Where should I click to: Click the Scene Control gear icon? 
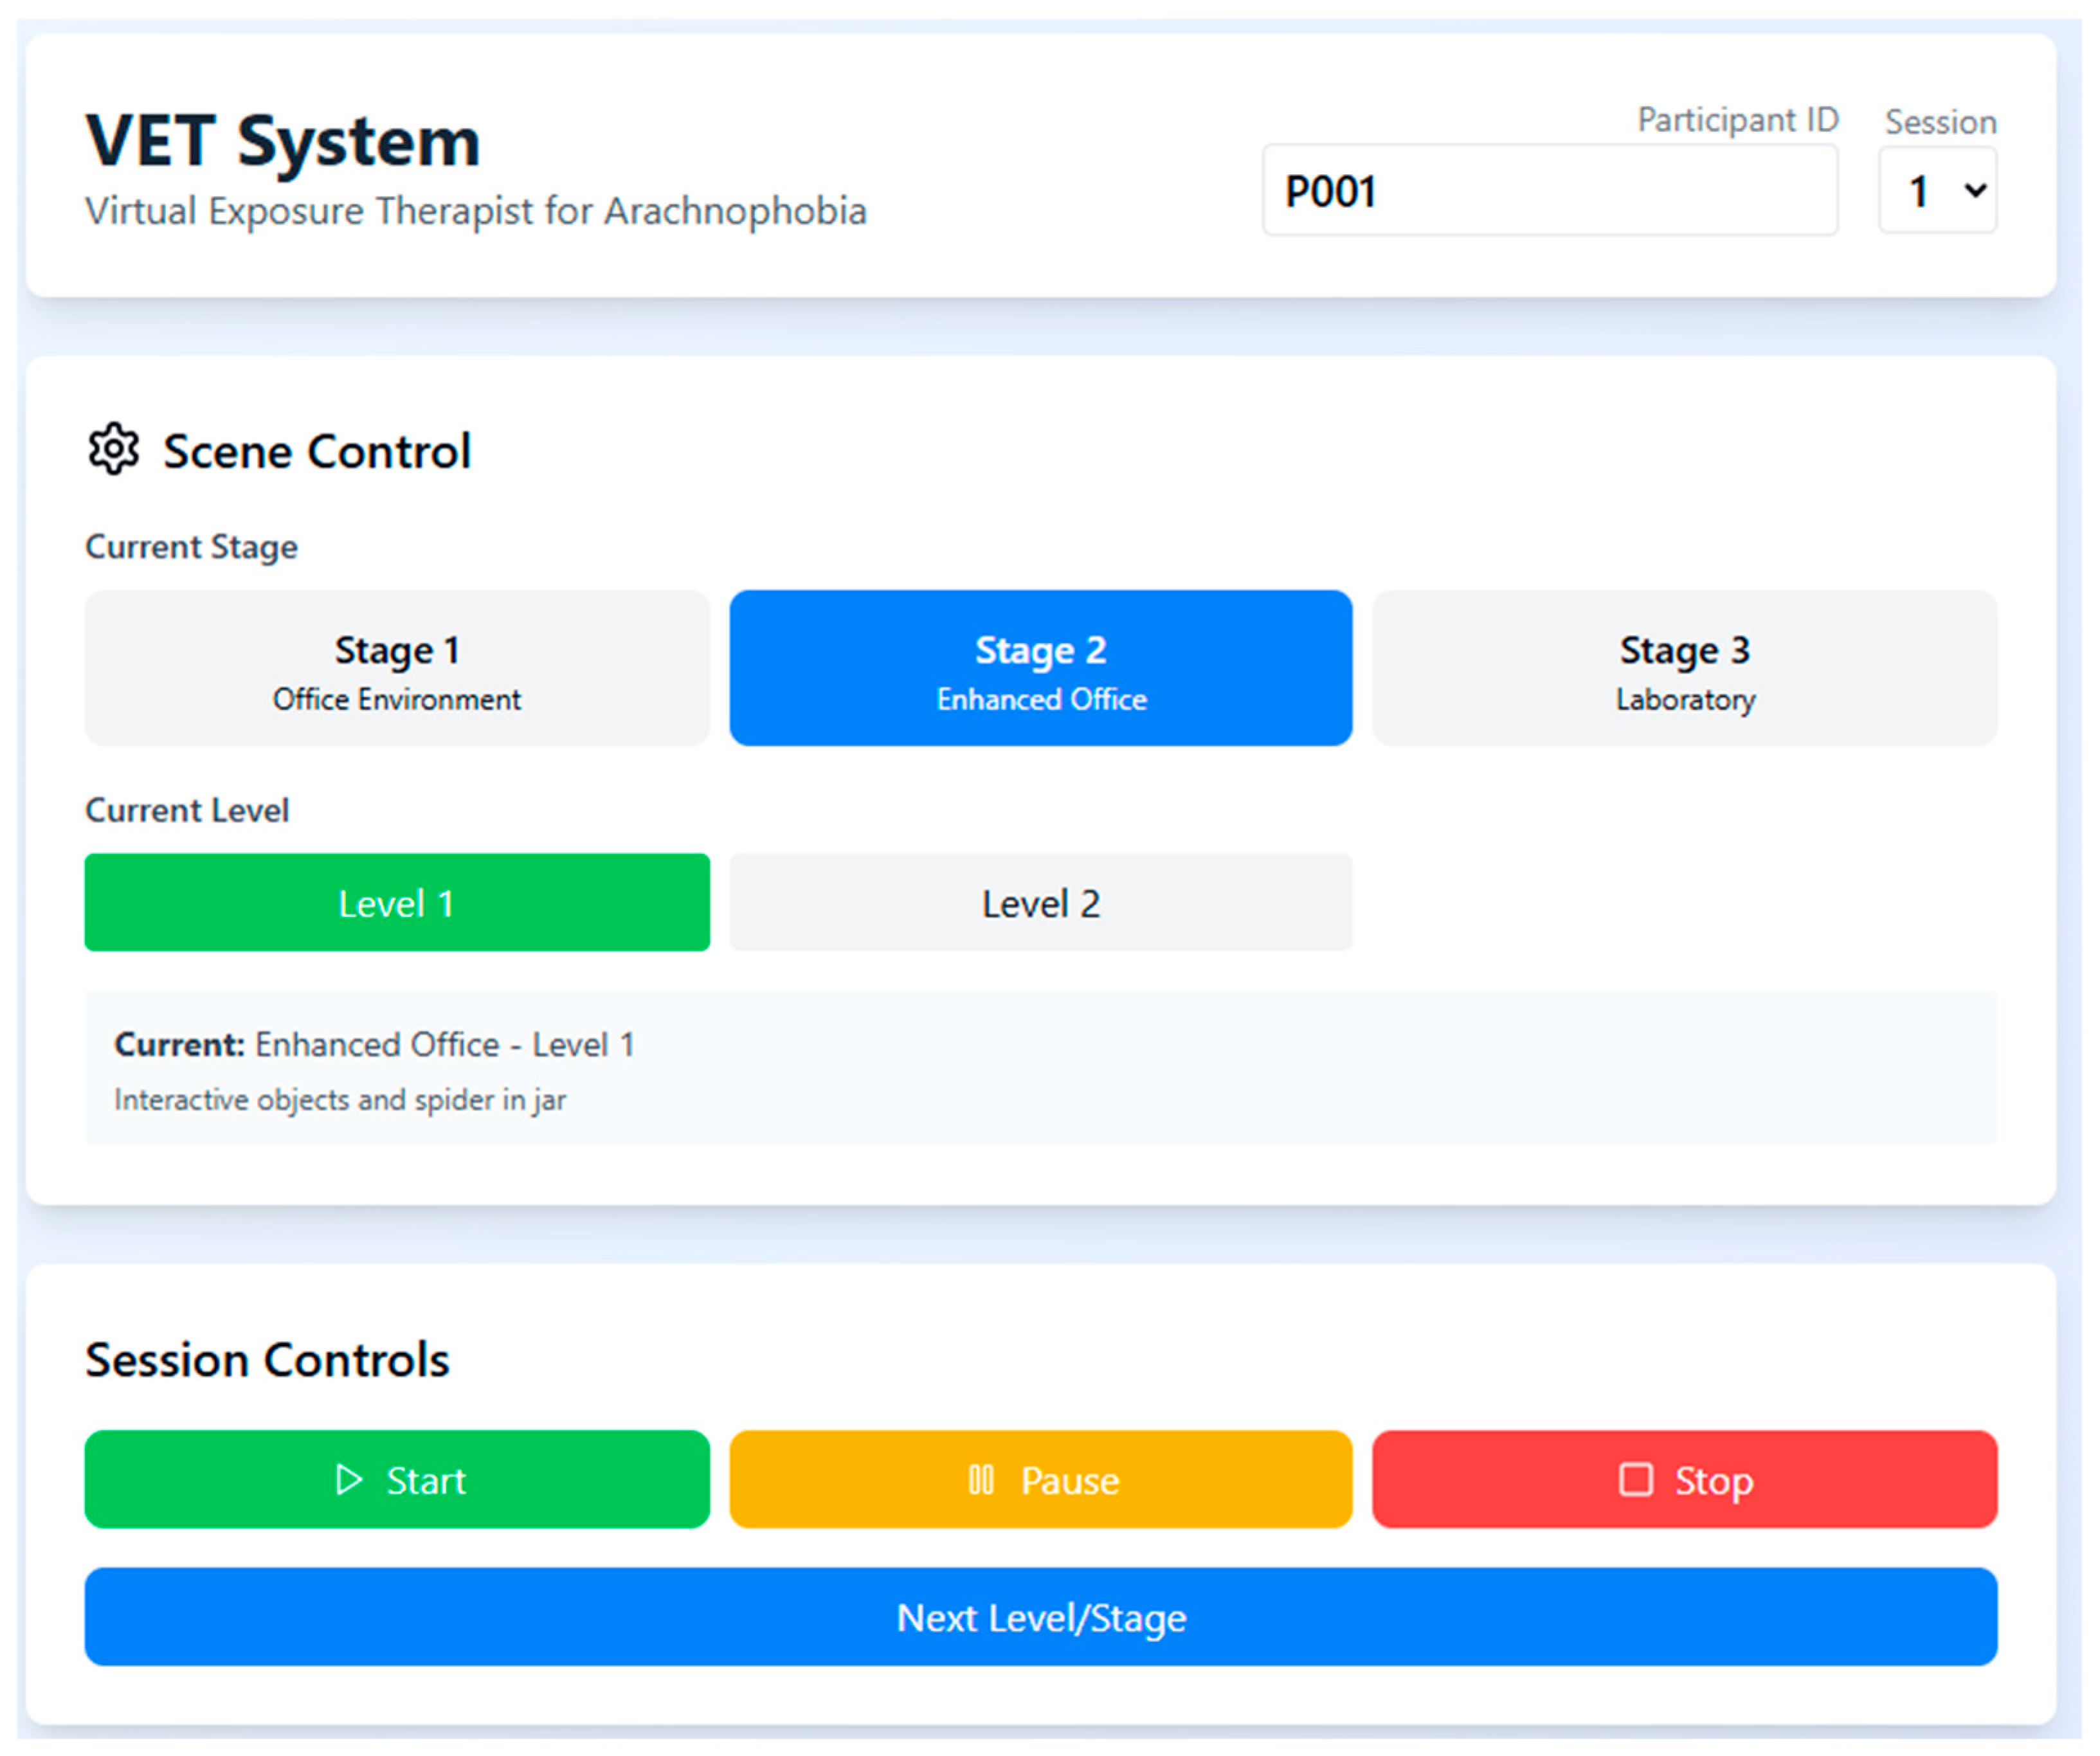pyautogui.click(x=113, y=449)
